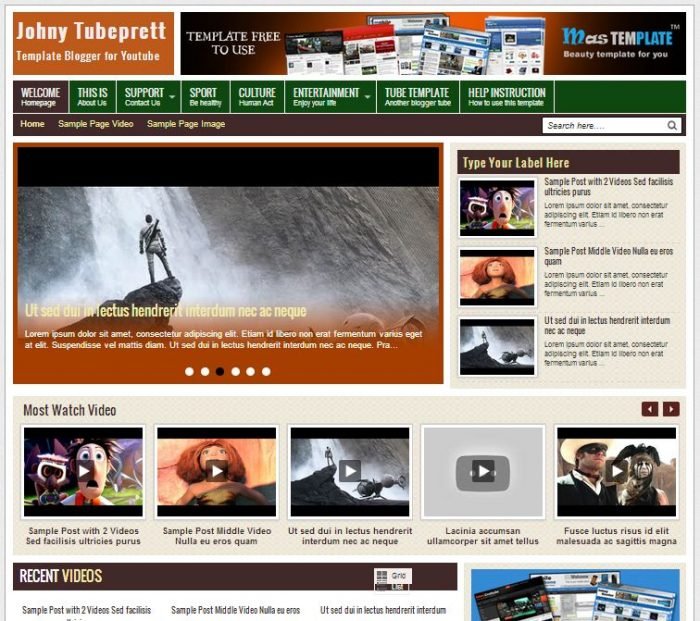
Task: Open the Help Instruction menu item
Action: click(x=507, y=96)
